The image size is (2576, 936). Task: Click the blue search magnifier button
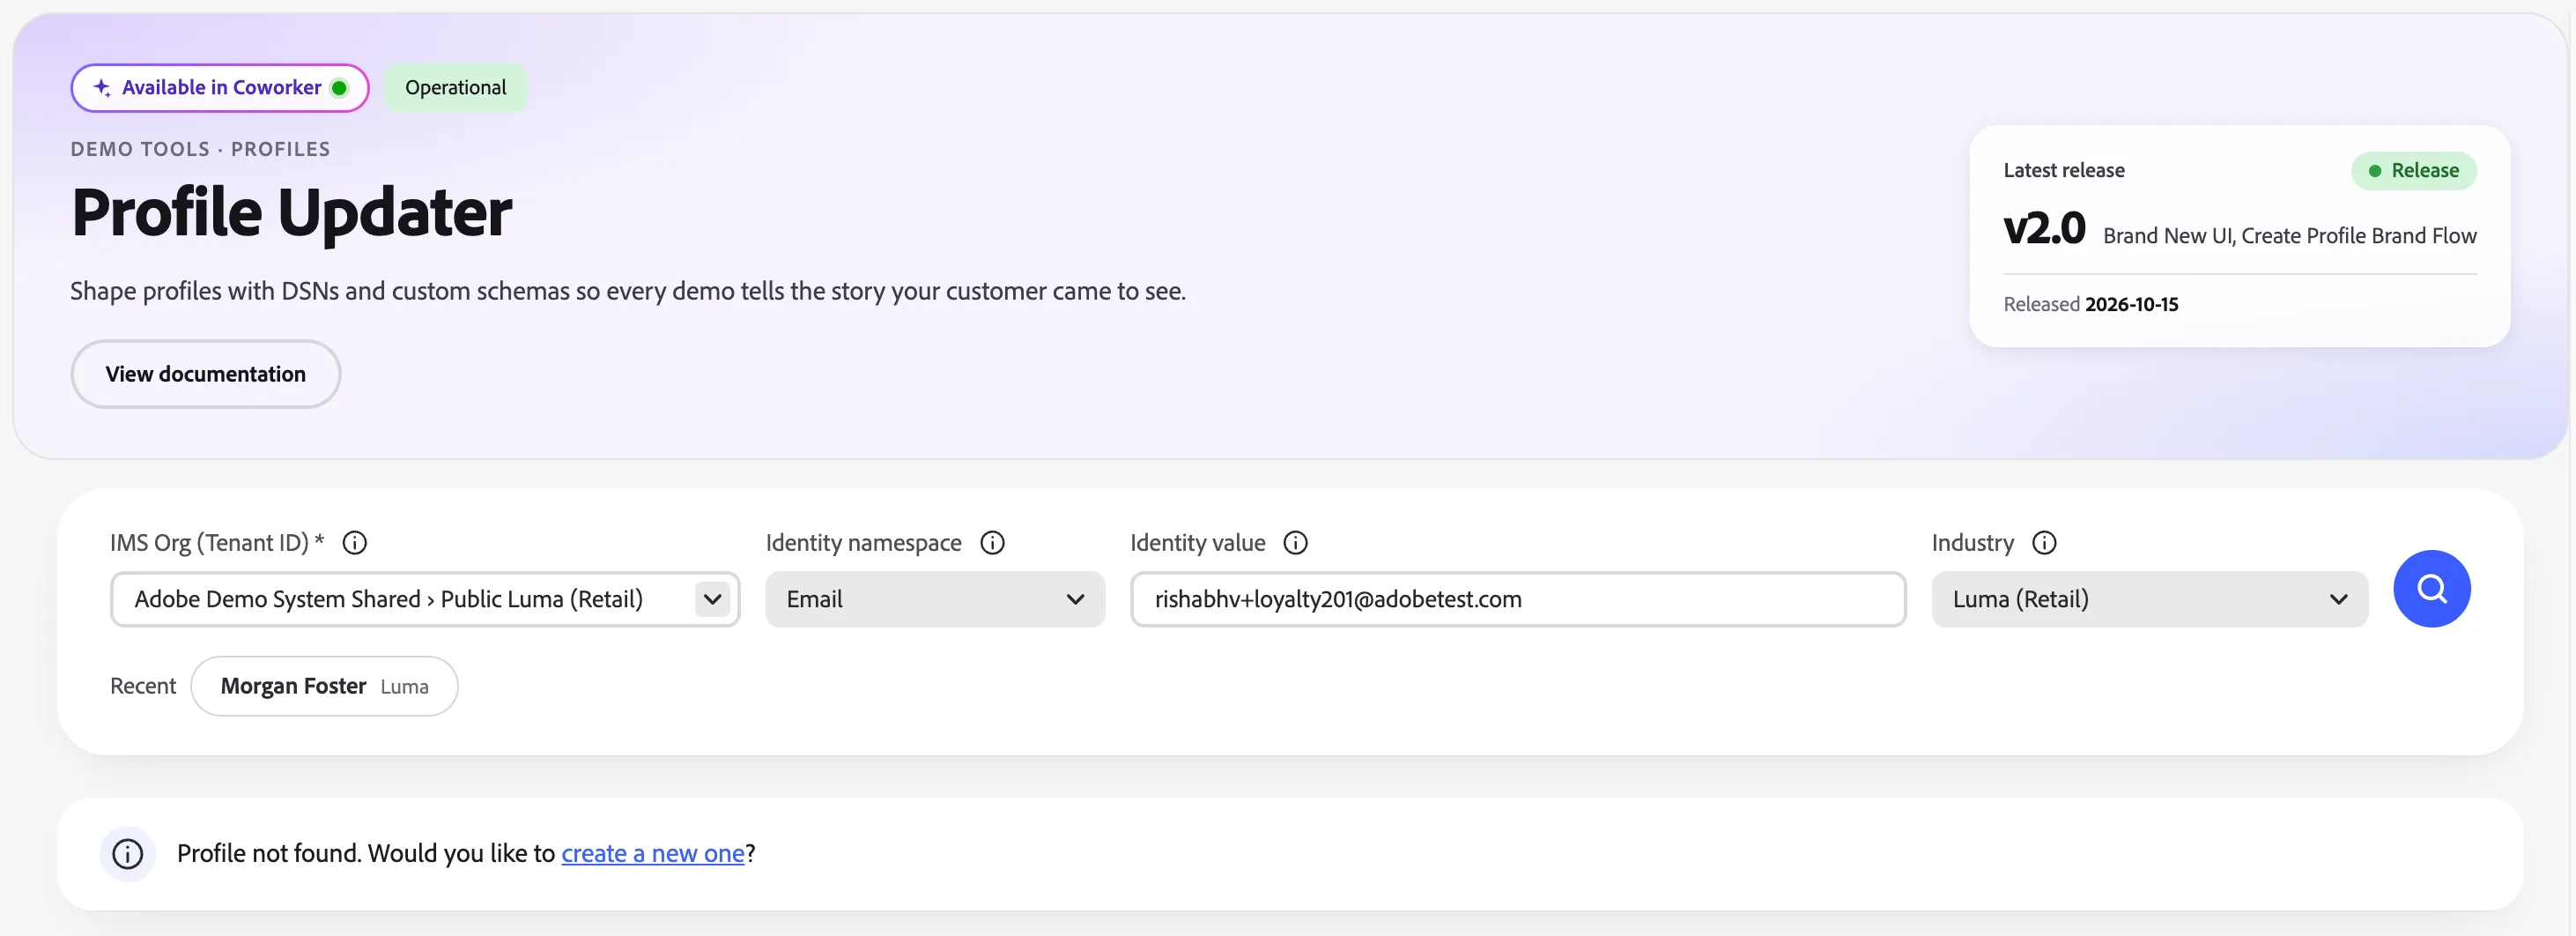(2431, 589)
